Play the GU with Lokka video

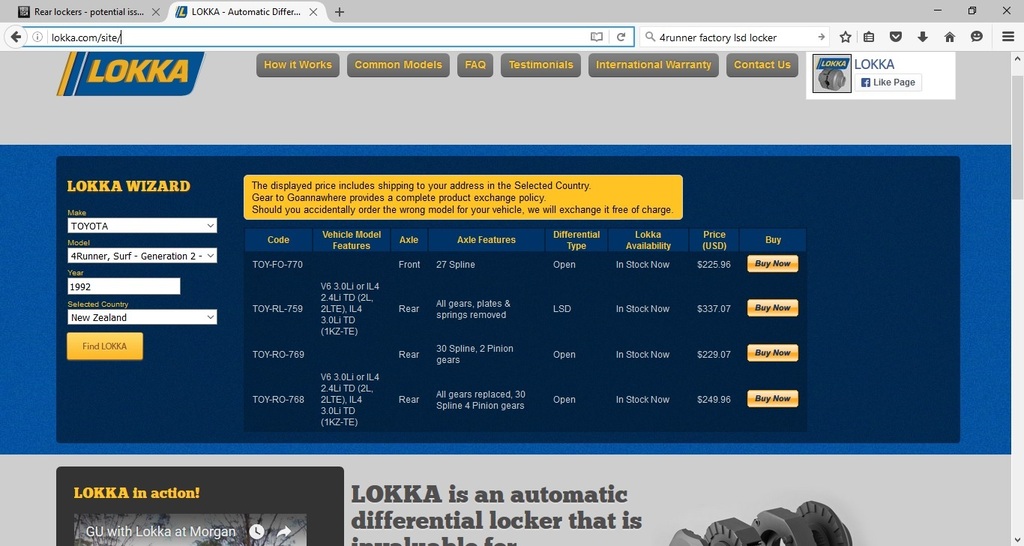coord(190,530)
